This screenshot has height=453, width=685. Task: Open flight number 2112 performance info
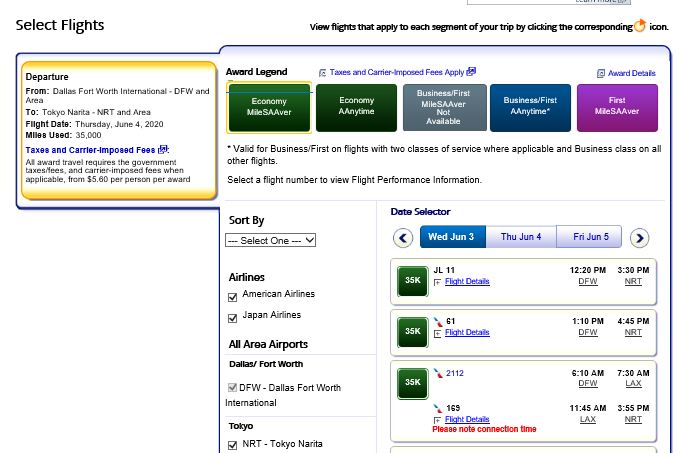[455, 373]
